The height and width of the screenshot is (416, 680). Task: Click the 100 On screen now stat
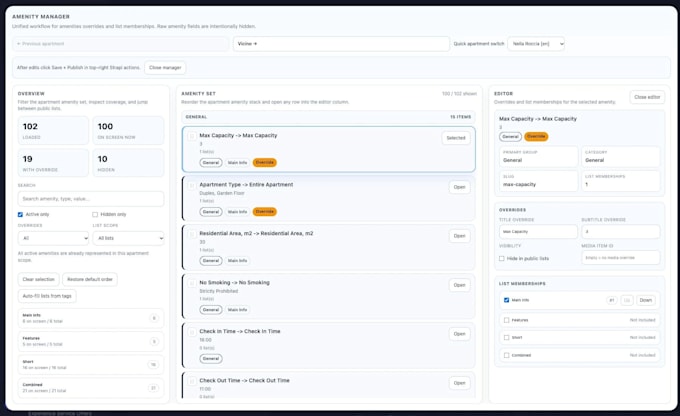128,131
